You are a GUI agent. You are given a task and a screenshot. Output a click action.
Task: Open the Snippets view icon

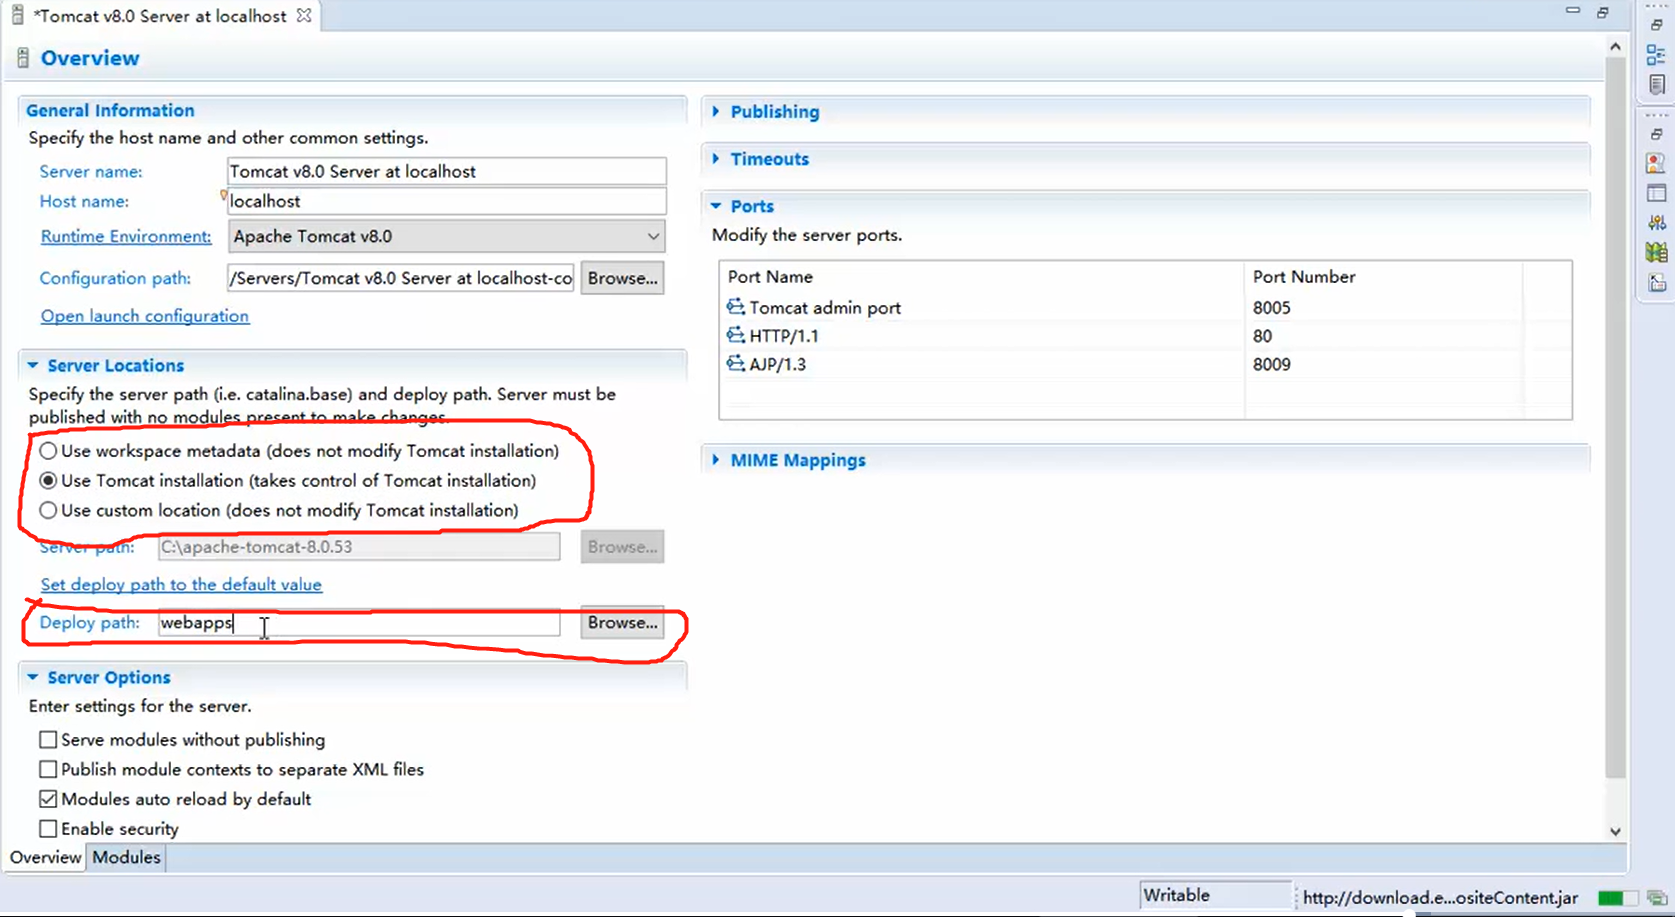pyautogui.click(x=1656, y=283)
